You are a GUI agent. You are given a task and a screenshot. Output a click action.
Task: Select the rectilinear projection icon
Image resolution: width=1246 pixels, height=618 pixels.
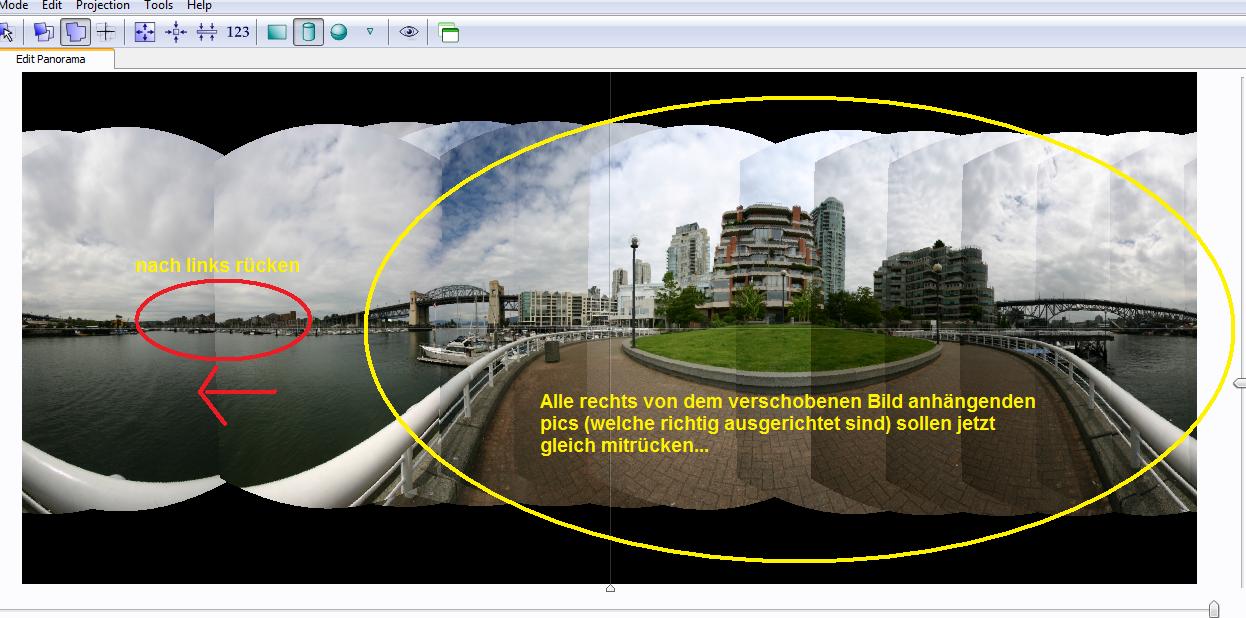click(277, 32)
